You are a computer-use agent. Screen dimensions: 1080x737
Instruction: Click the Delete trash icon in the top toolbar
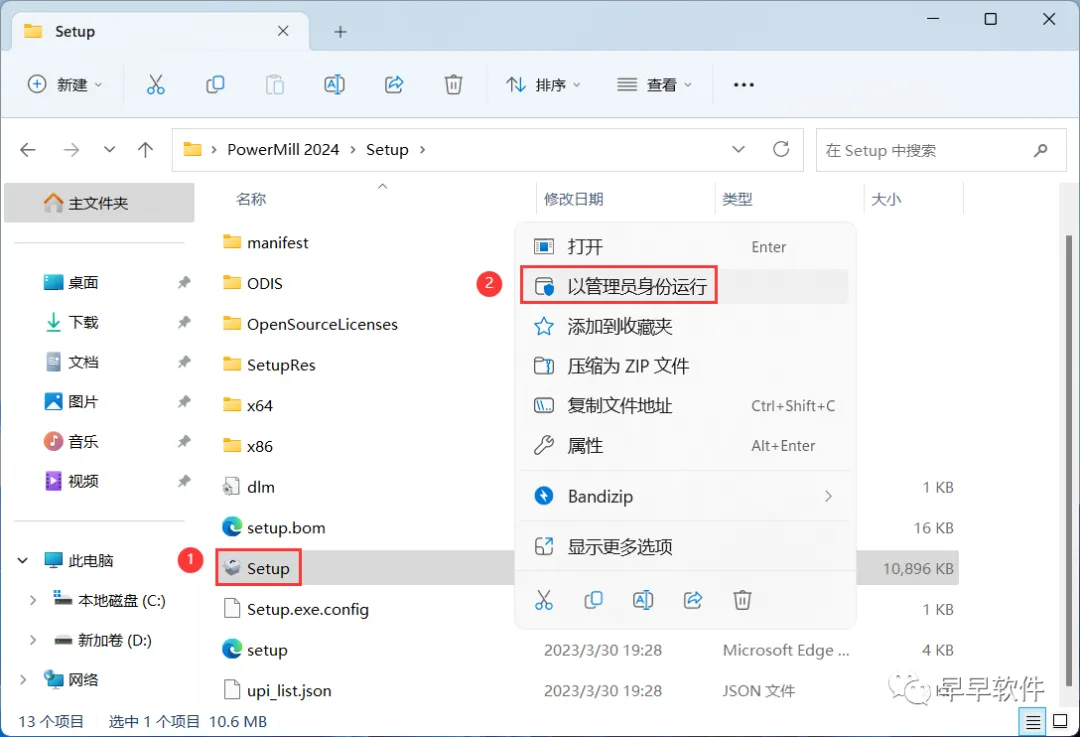click(453, 85)
